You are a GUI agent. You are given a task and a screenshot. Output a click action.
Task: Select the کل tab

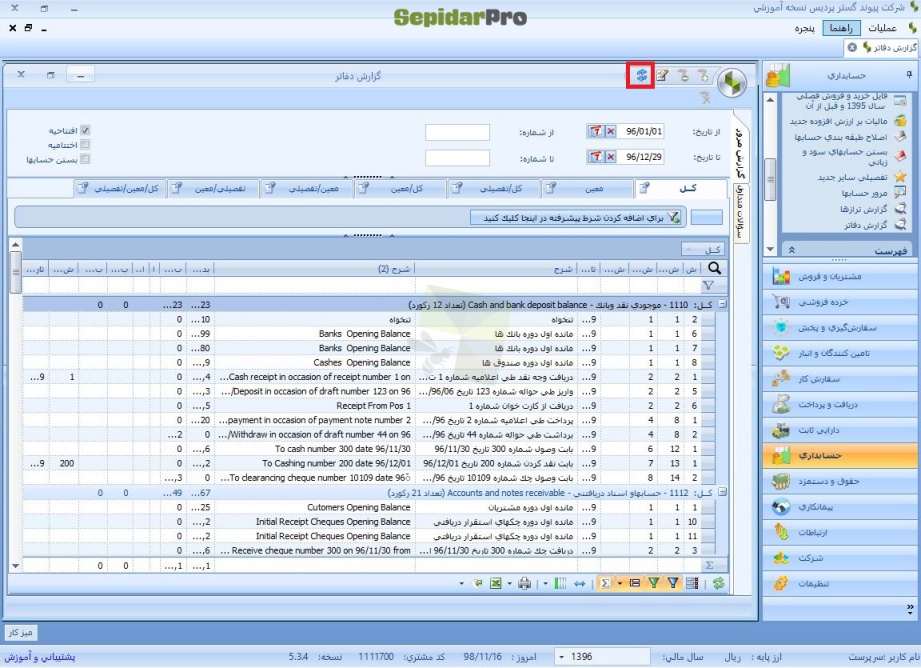680,188
